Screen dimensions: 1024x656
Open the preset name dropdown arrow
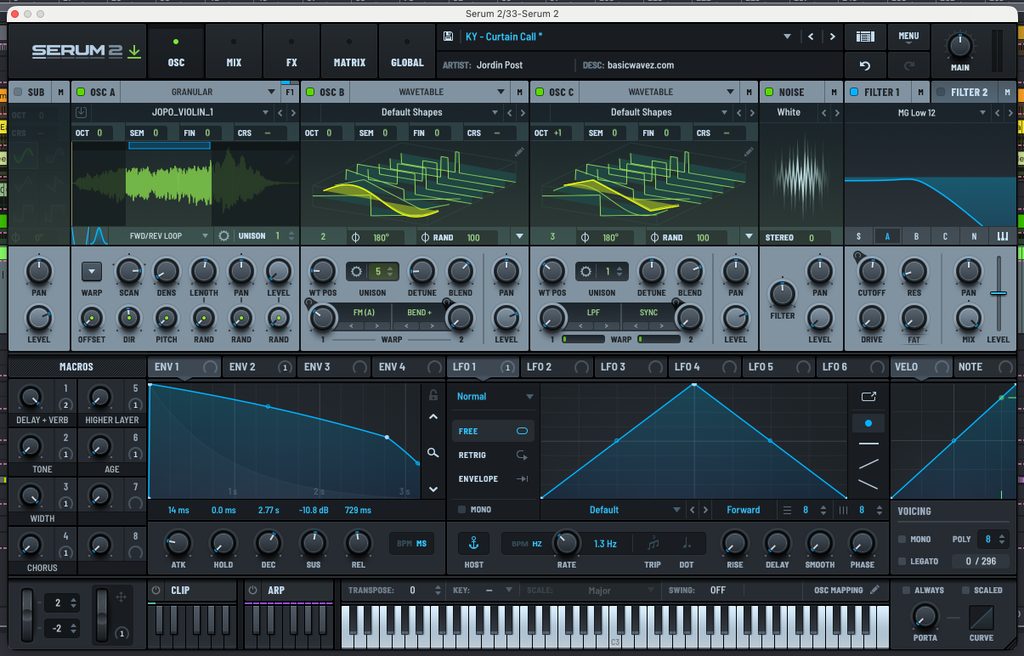pos(787,37)
